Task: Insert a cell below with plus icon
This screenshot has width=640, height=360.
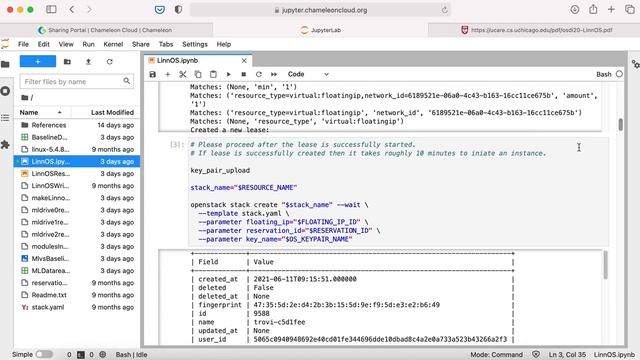Action: pyautogui.click(x=167, y=74)
